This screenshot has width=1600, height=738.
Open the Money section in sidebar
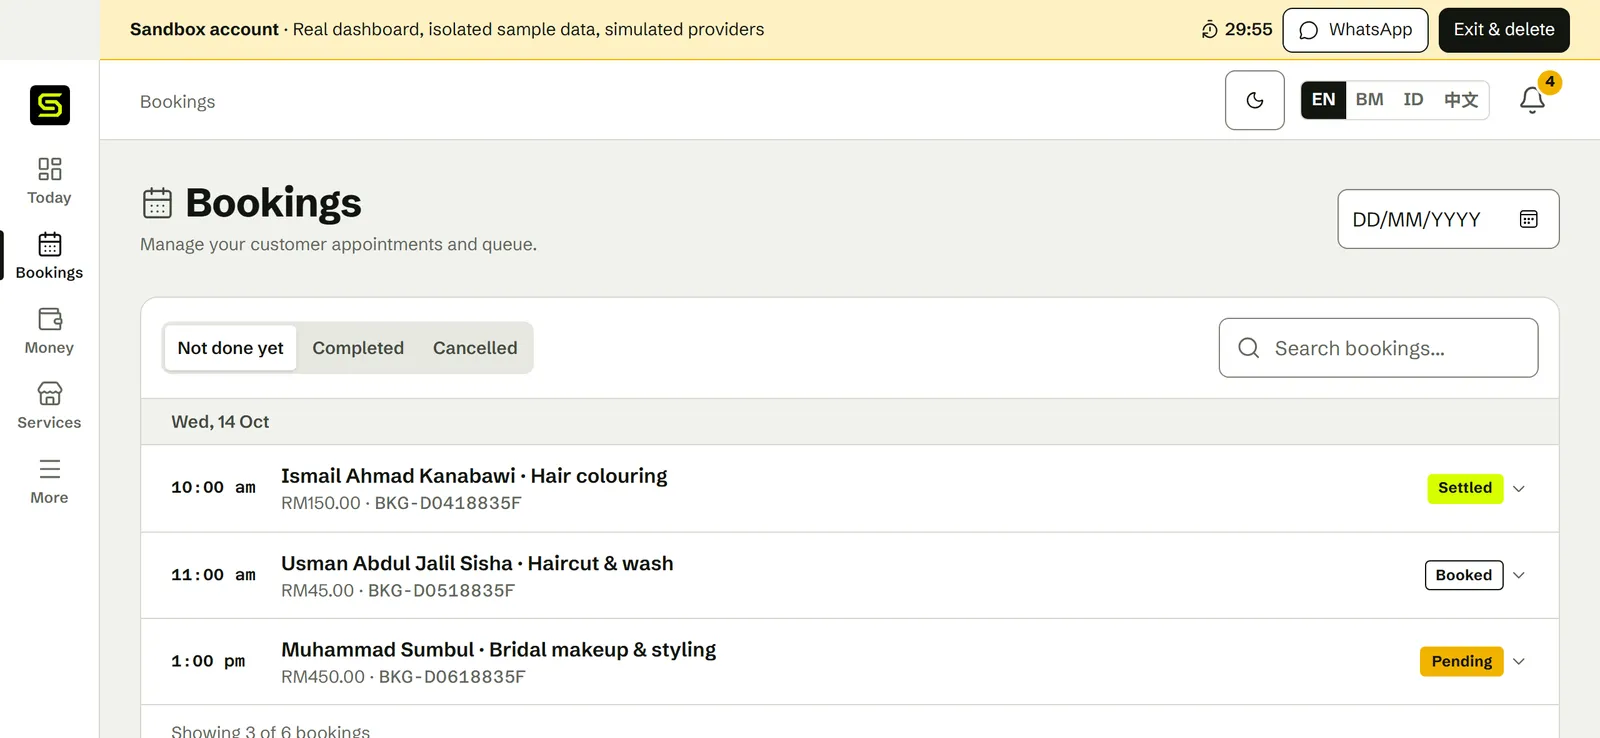point(49,331)
